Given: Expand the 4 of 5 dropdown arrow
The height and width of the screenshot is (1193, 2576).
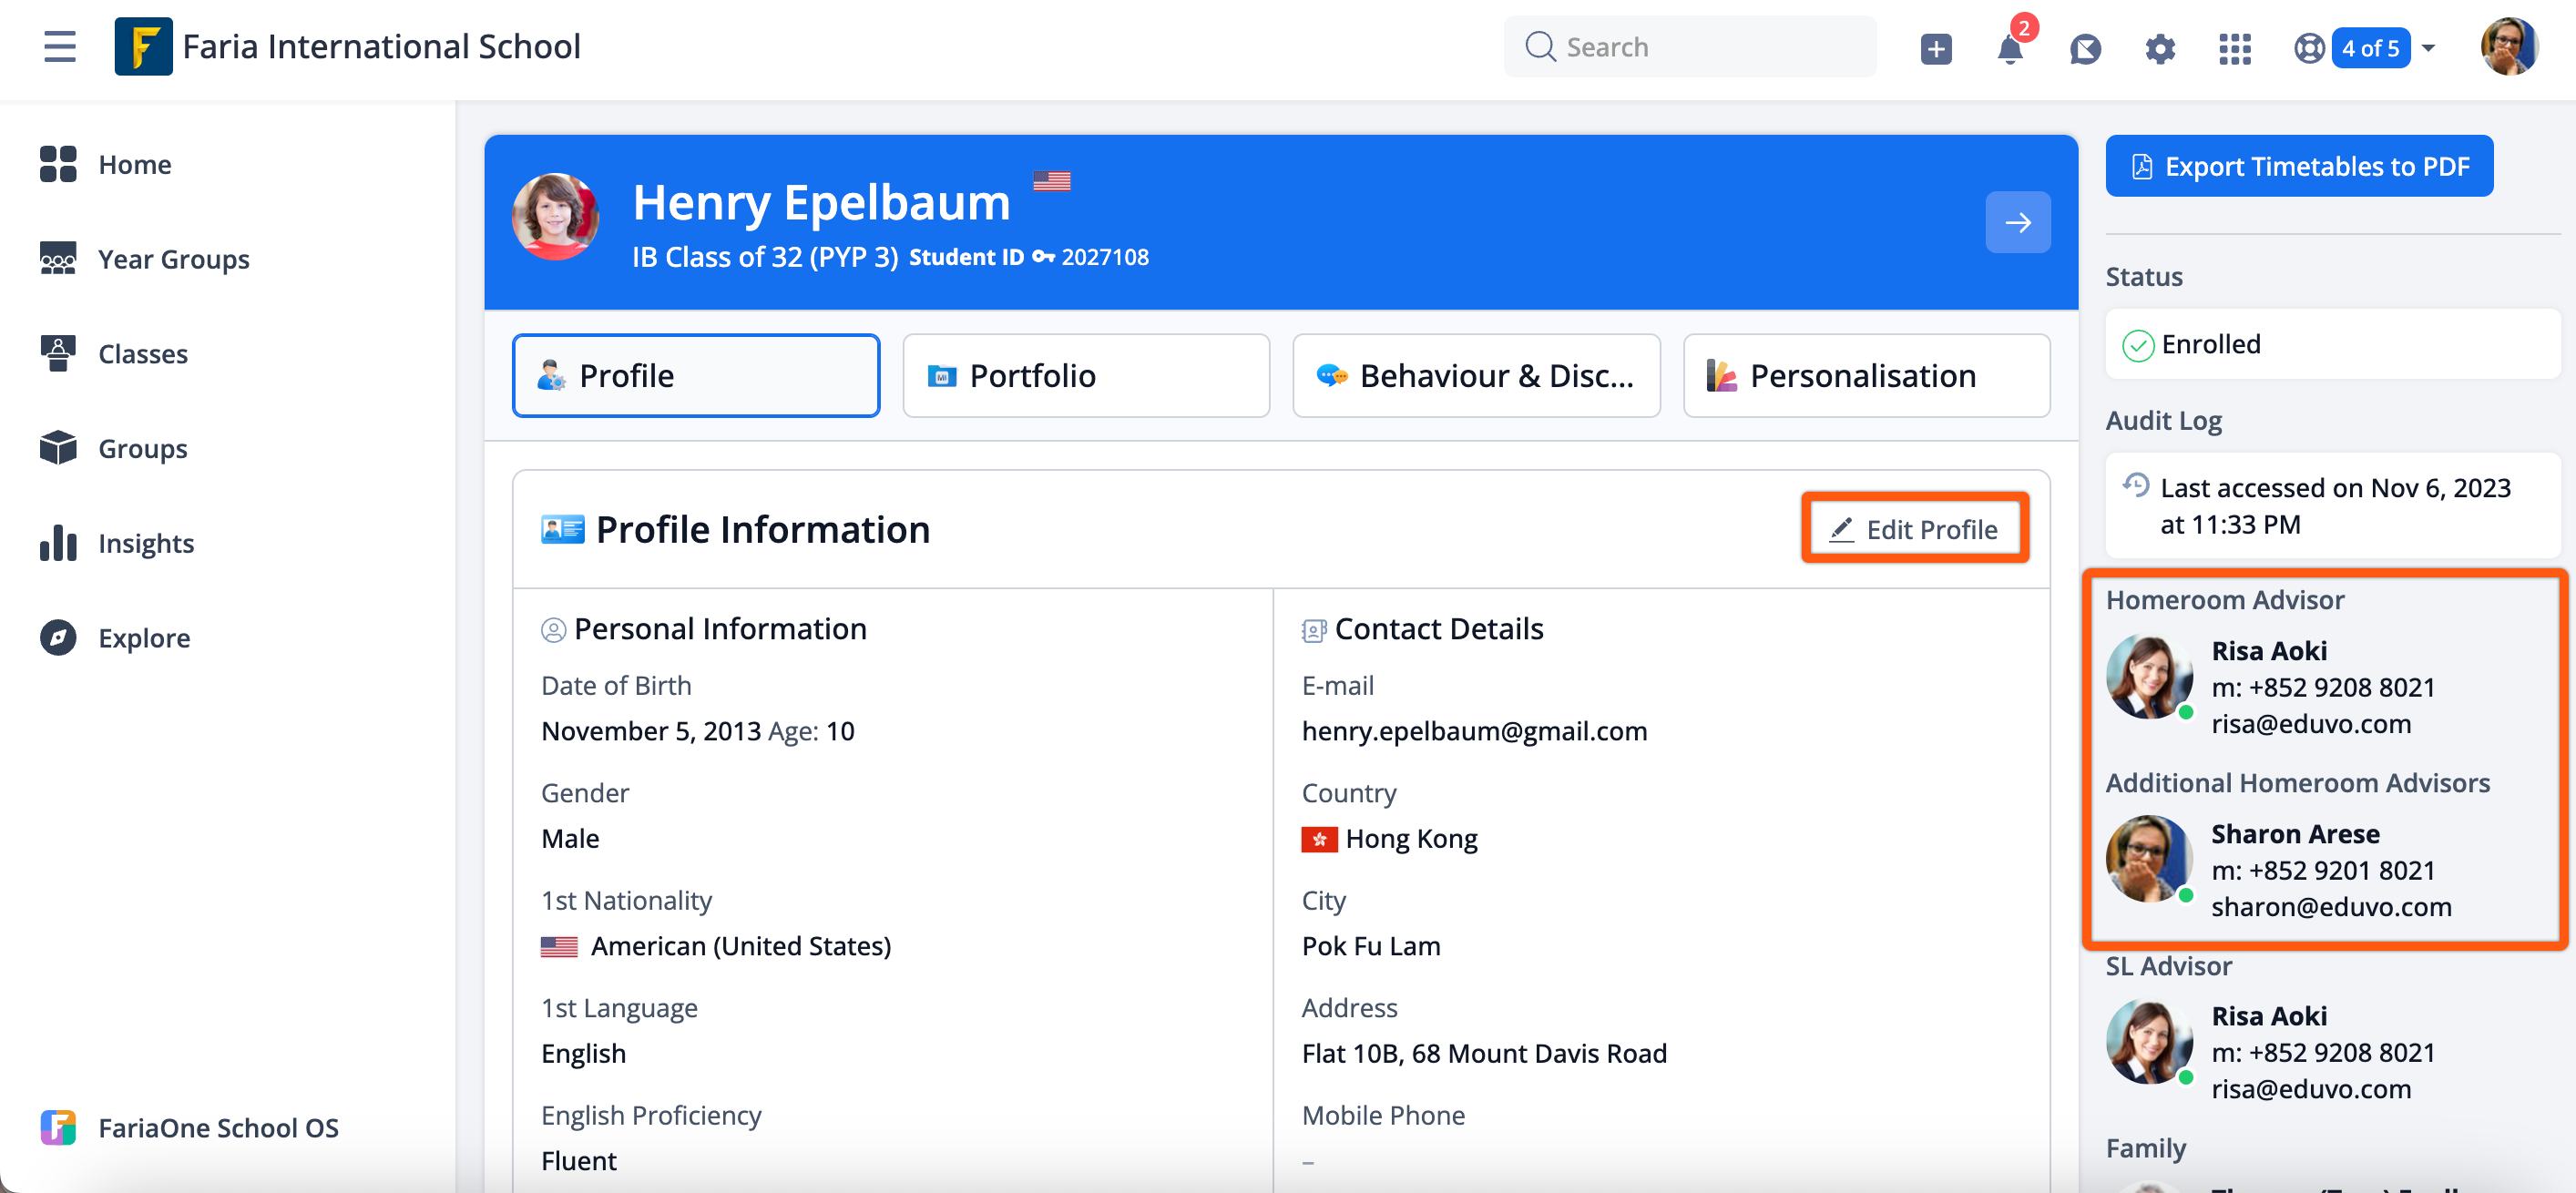Looking at the screenshot, I should pyautogui.click(x=2428, y=48).
